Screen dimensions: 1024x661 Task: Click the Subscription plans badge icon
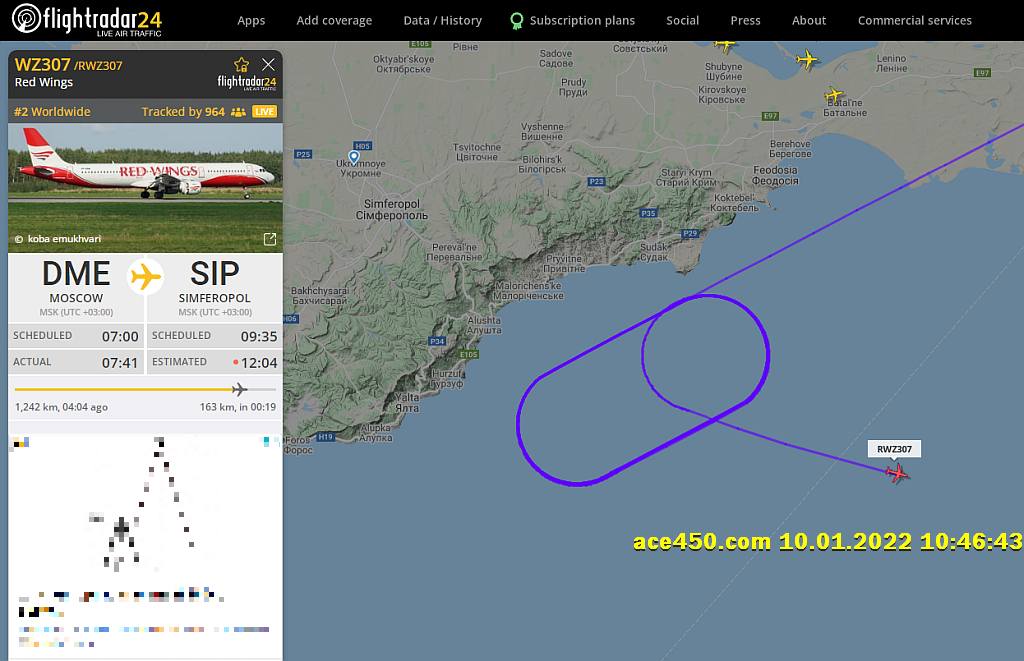click(516, 21)
